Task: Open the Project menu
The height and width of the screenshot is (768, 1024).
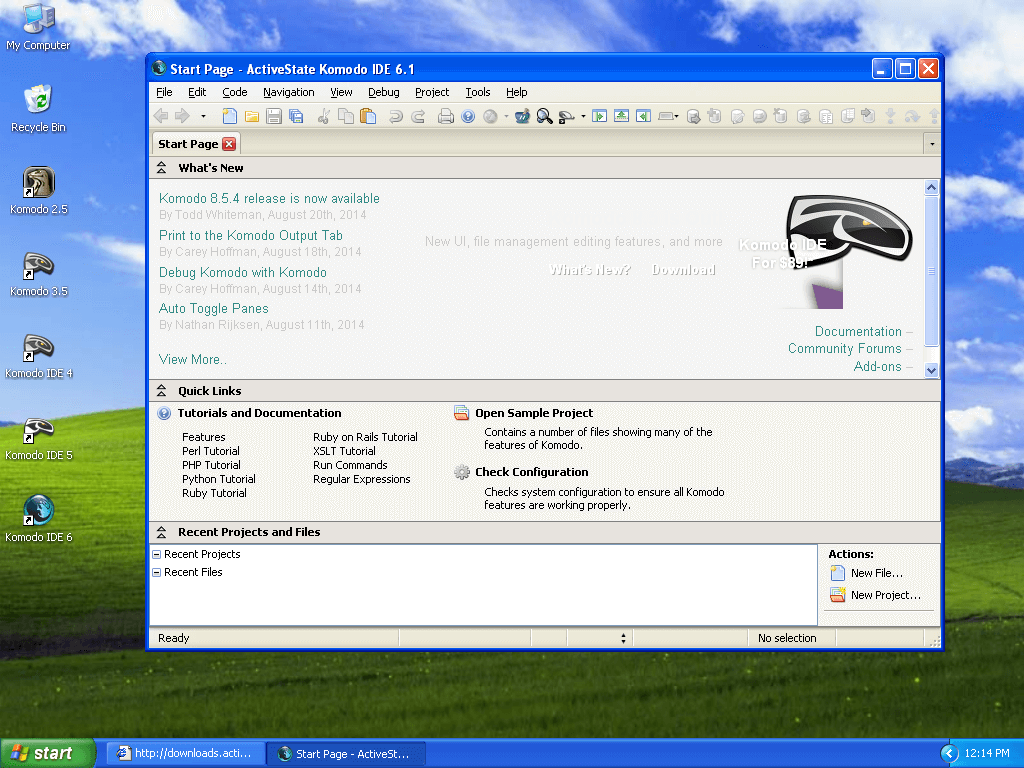Action: (432, 92)
